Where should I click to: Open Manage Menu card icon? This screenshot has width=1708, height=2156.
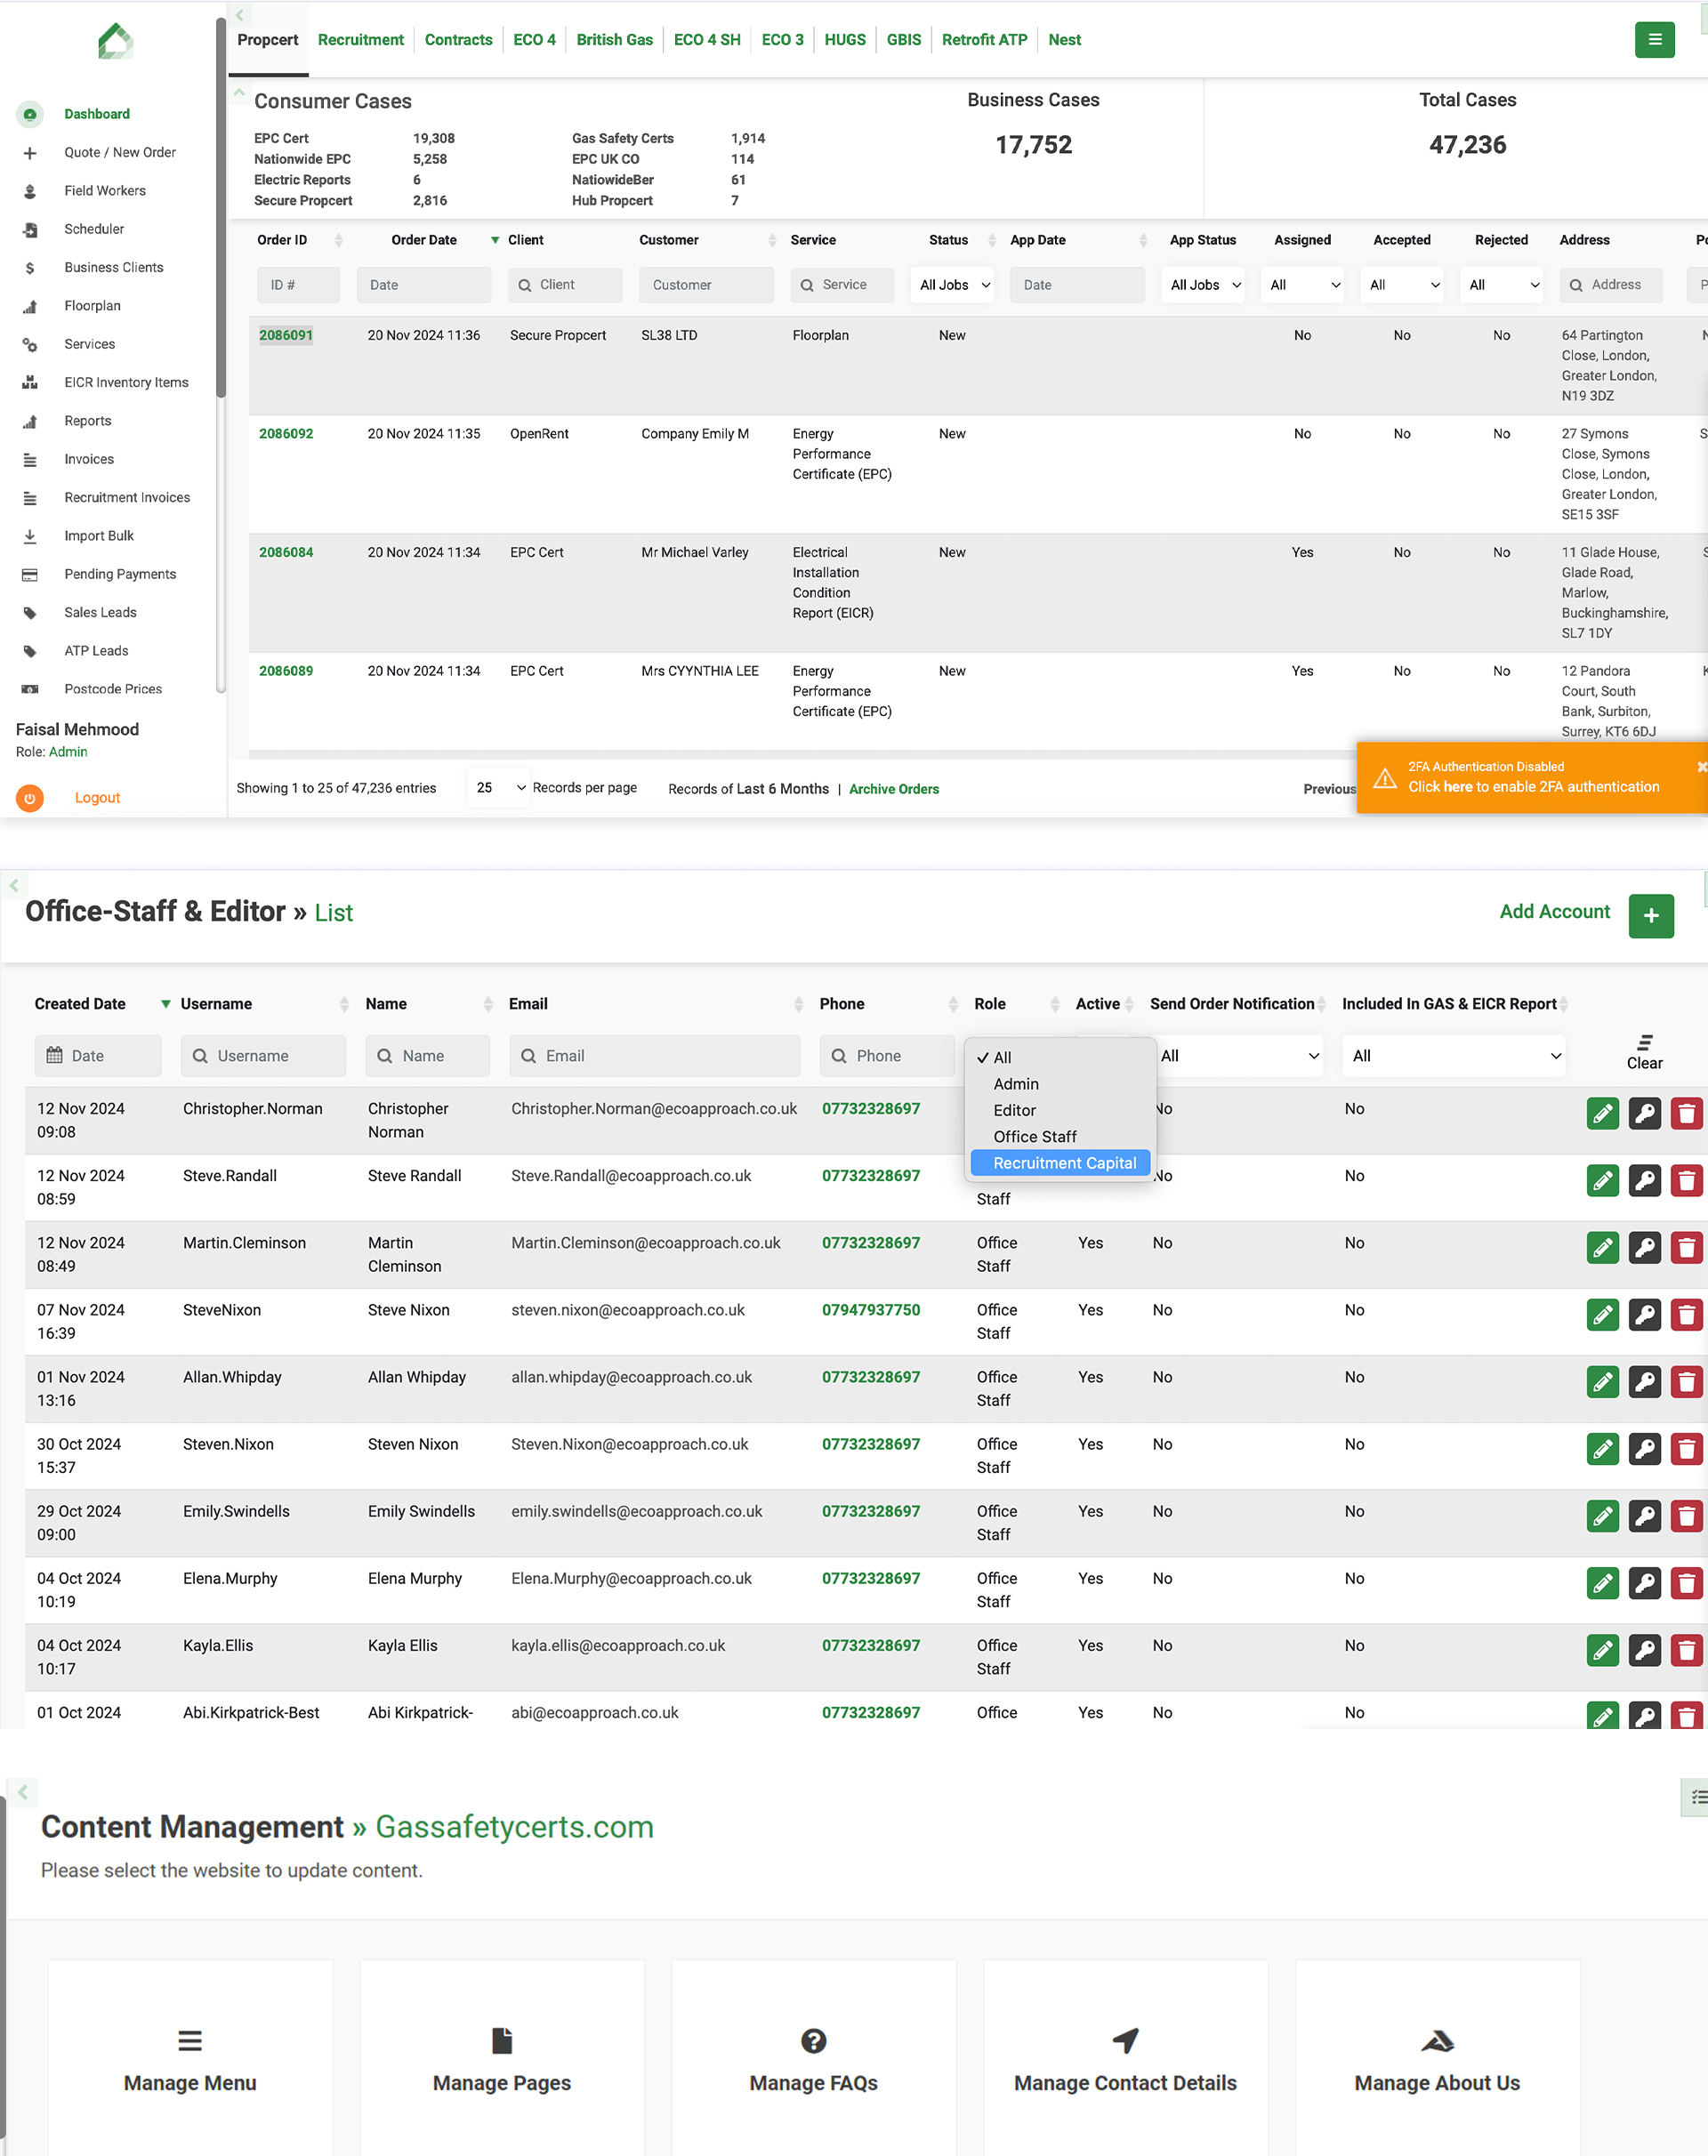click(x=190, y=2040)
